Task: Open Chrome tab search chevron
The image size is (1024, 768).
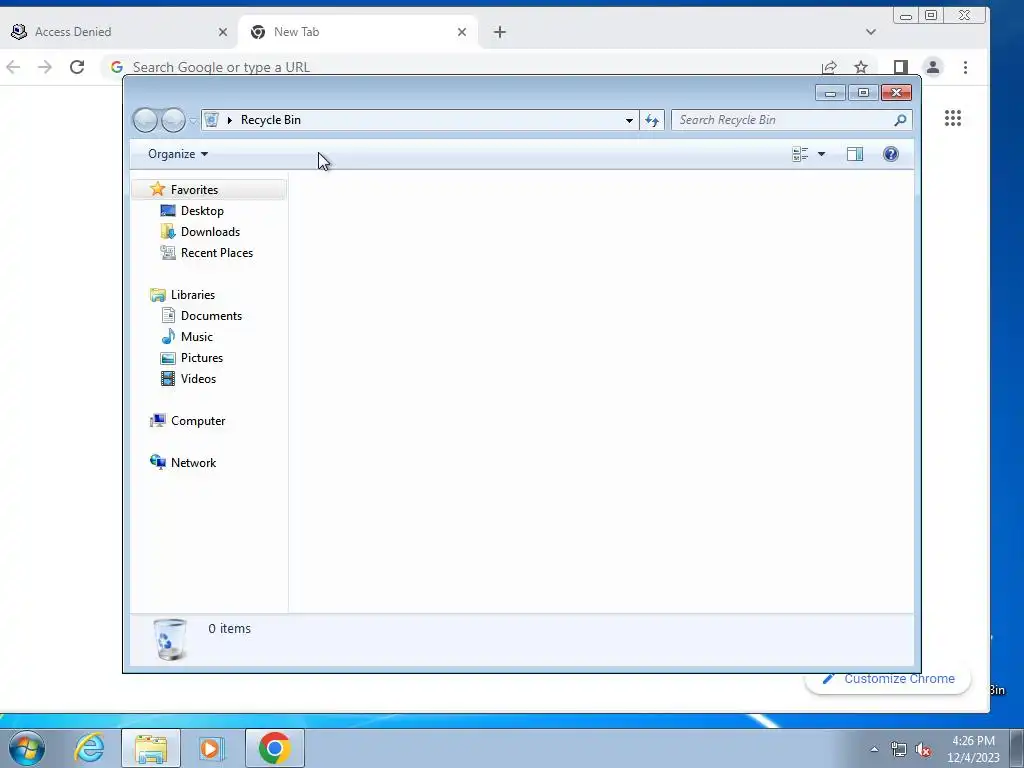Action: tap(871, 32)
